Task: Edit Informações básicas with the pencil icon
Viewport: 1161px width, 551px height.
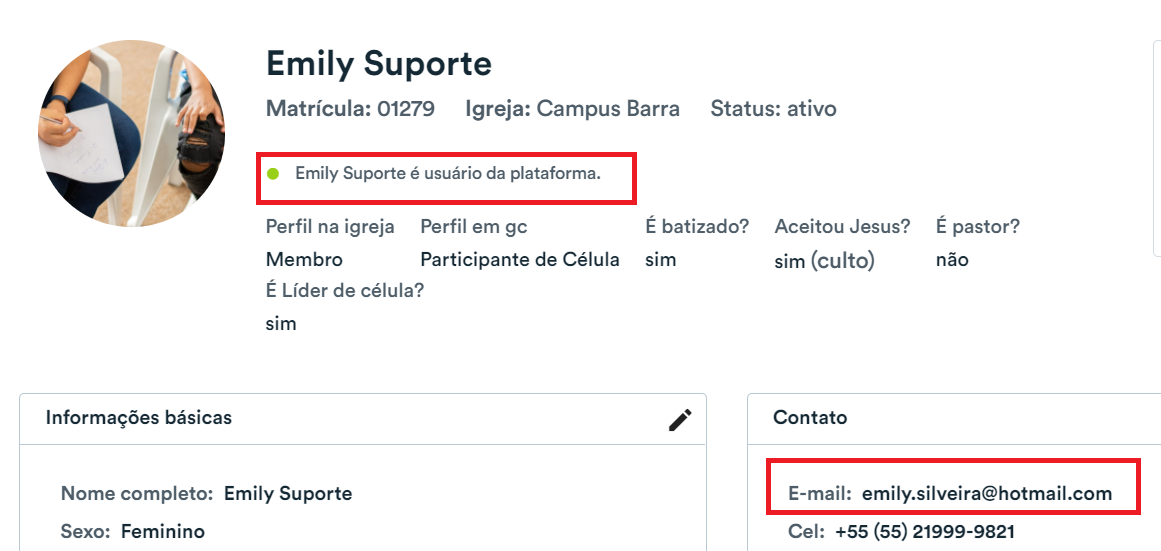Action: pos(680,420)
